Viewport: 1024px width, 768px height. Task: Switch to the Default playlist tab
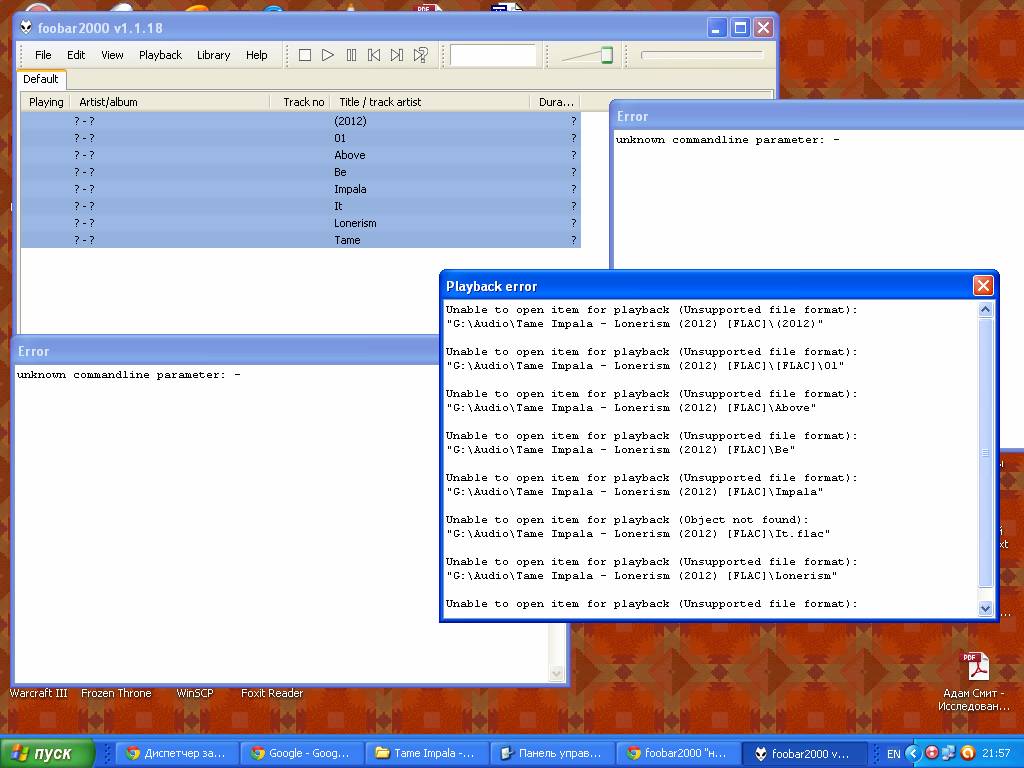pos(41,79)
